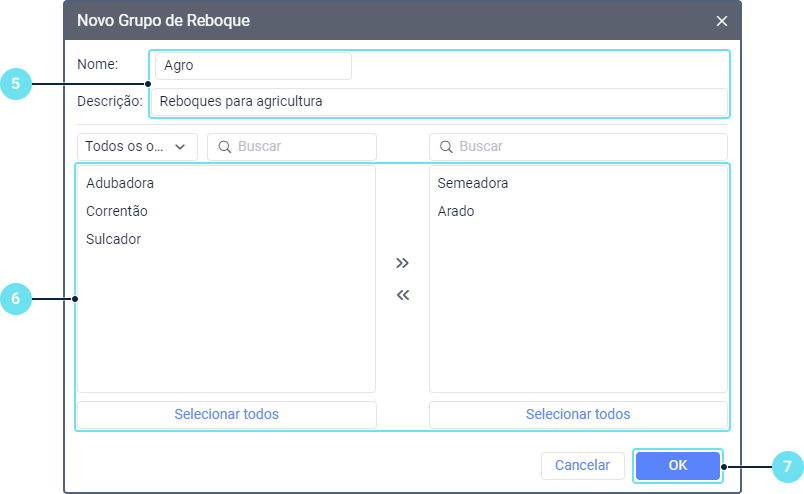Click the right search magnifier icon
Viewport: 804px width, 494px height.
click(x=447, y=147)
